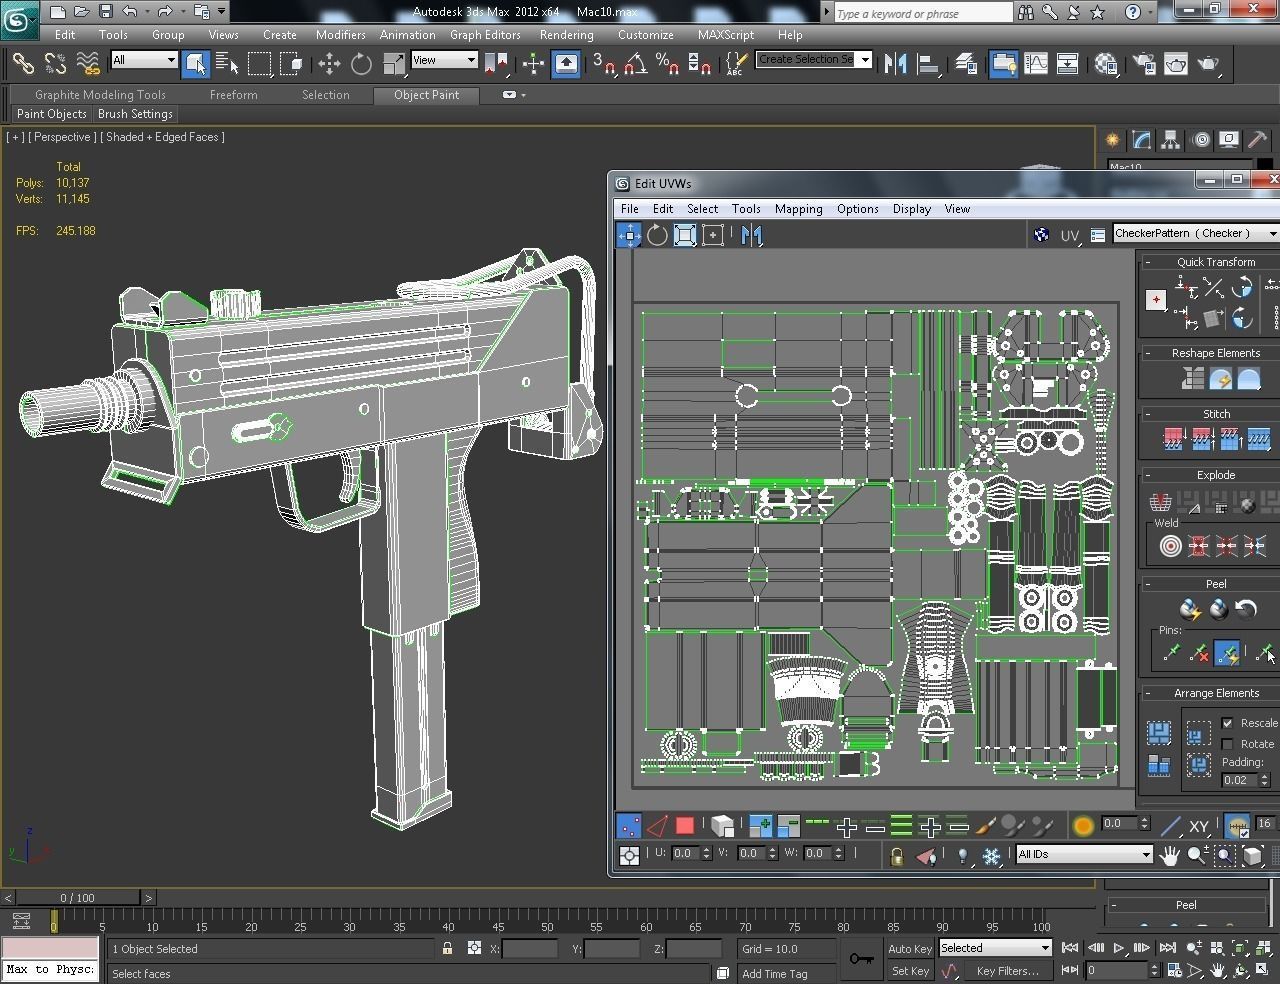Toggle Soft Selection orange circle
Viewport: 1280px width, 984px height.
click(1083, 826)
